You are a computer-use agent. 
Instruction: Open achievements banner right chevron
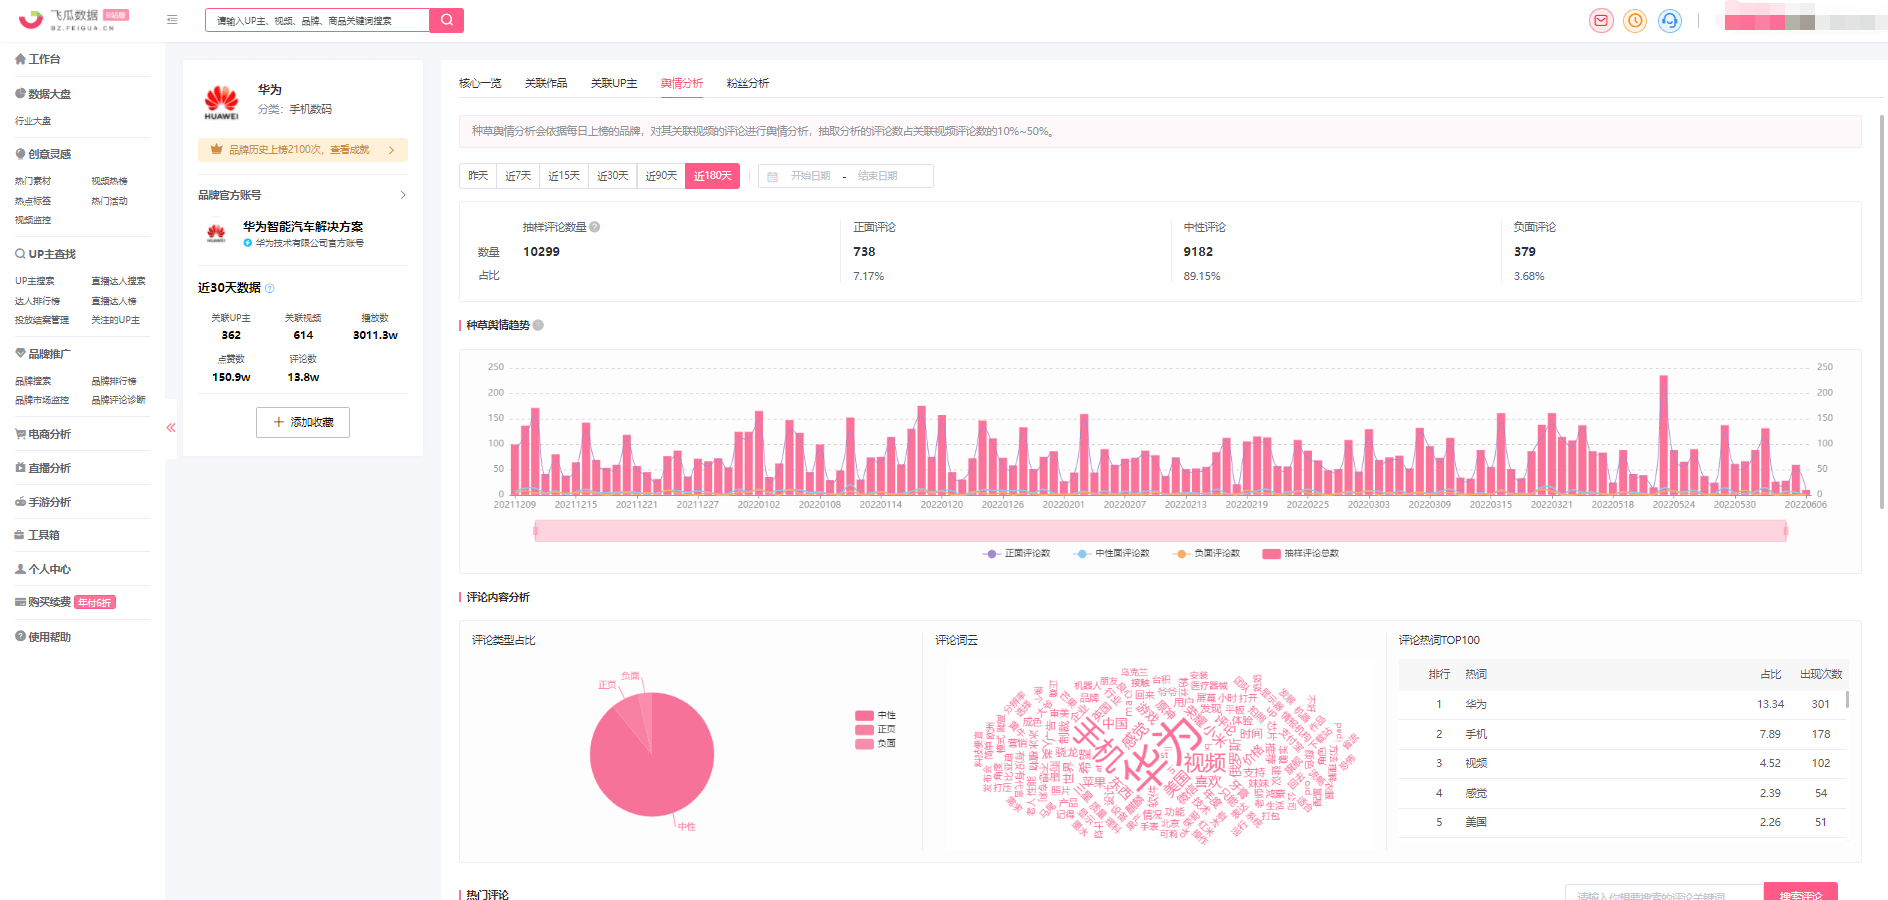[x=392, y=150]
